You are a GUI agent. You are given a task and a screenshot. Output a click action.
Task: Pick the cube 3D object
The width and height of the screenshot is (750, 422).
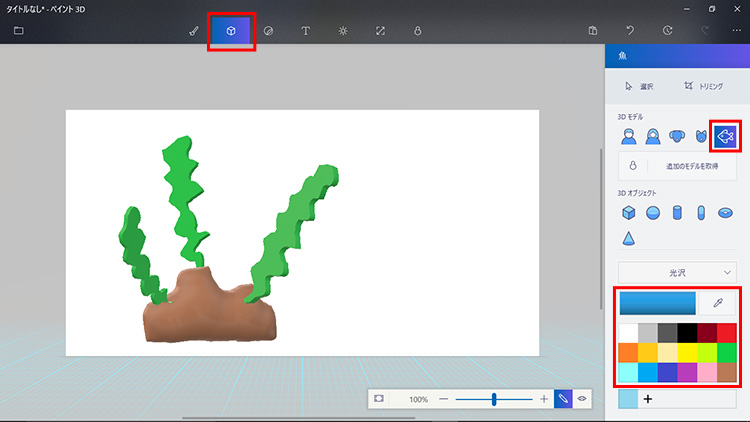pyautogui.click(x=629, y=212)
